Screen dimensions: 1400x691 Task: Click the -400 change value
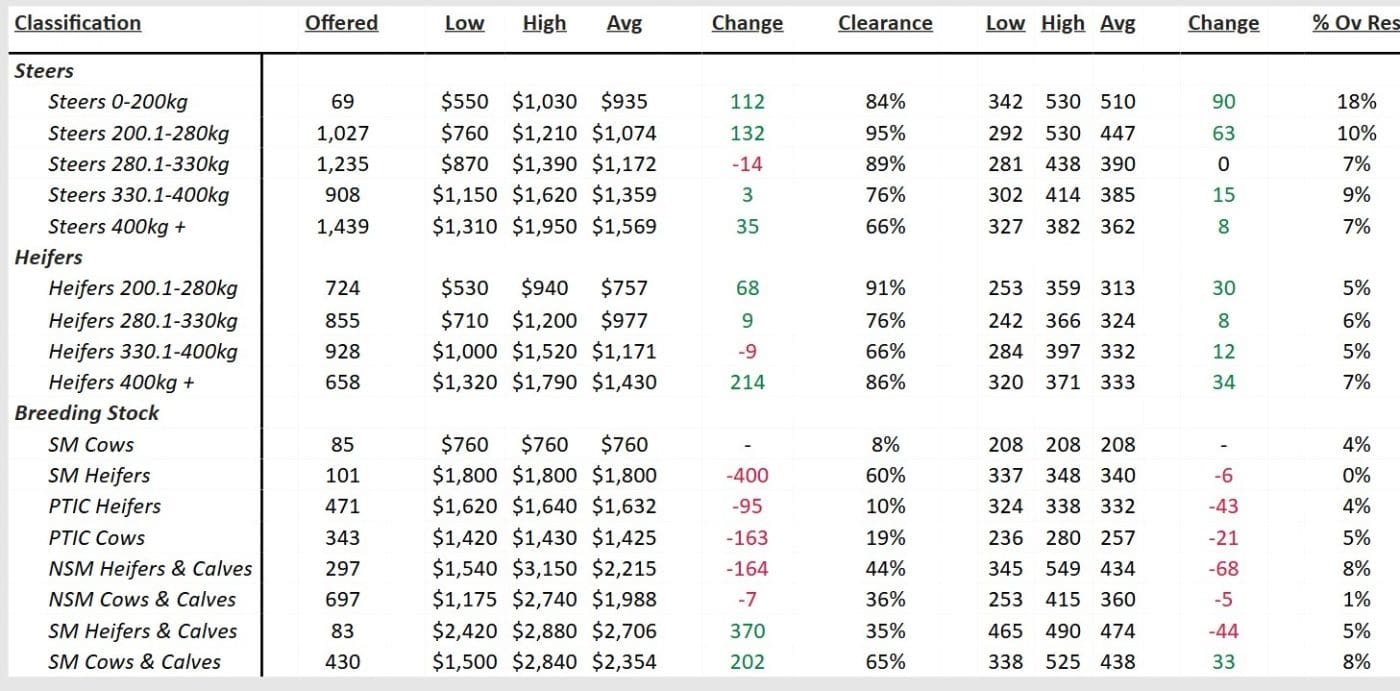click(x=747, y=476)
